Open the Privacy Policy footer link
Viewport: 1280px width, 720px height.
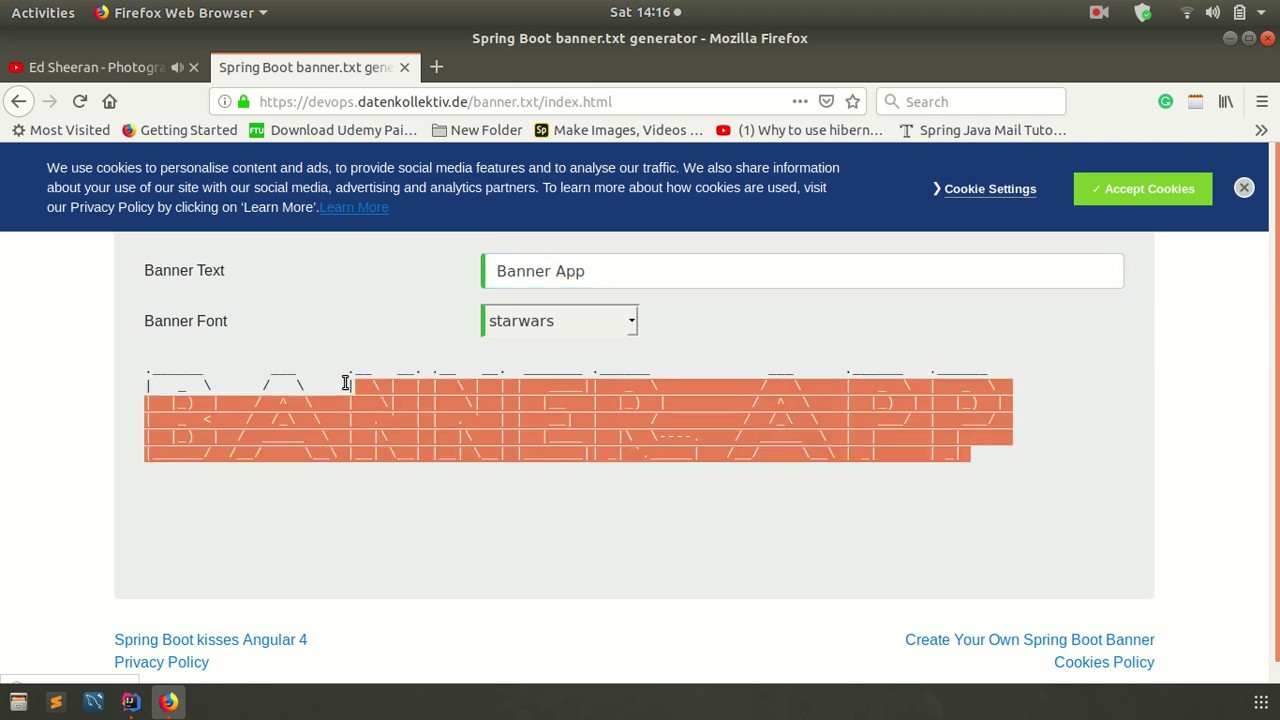[162, 663]
